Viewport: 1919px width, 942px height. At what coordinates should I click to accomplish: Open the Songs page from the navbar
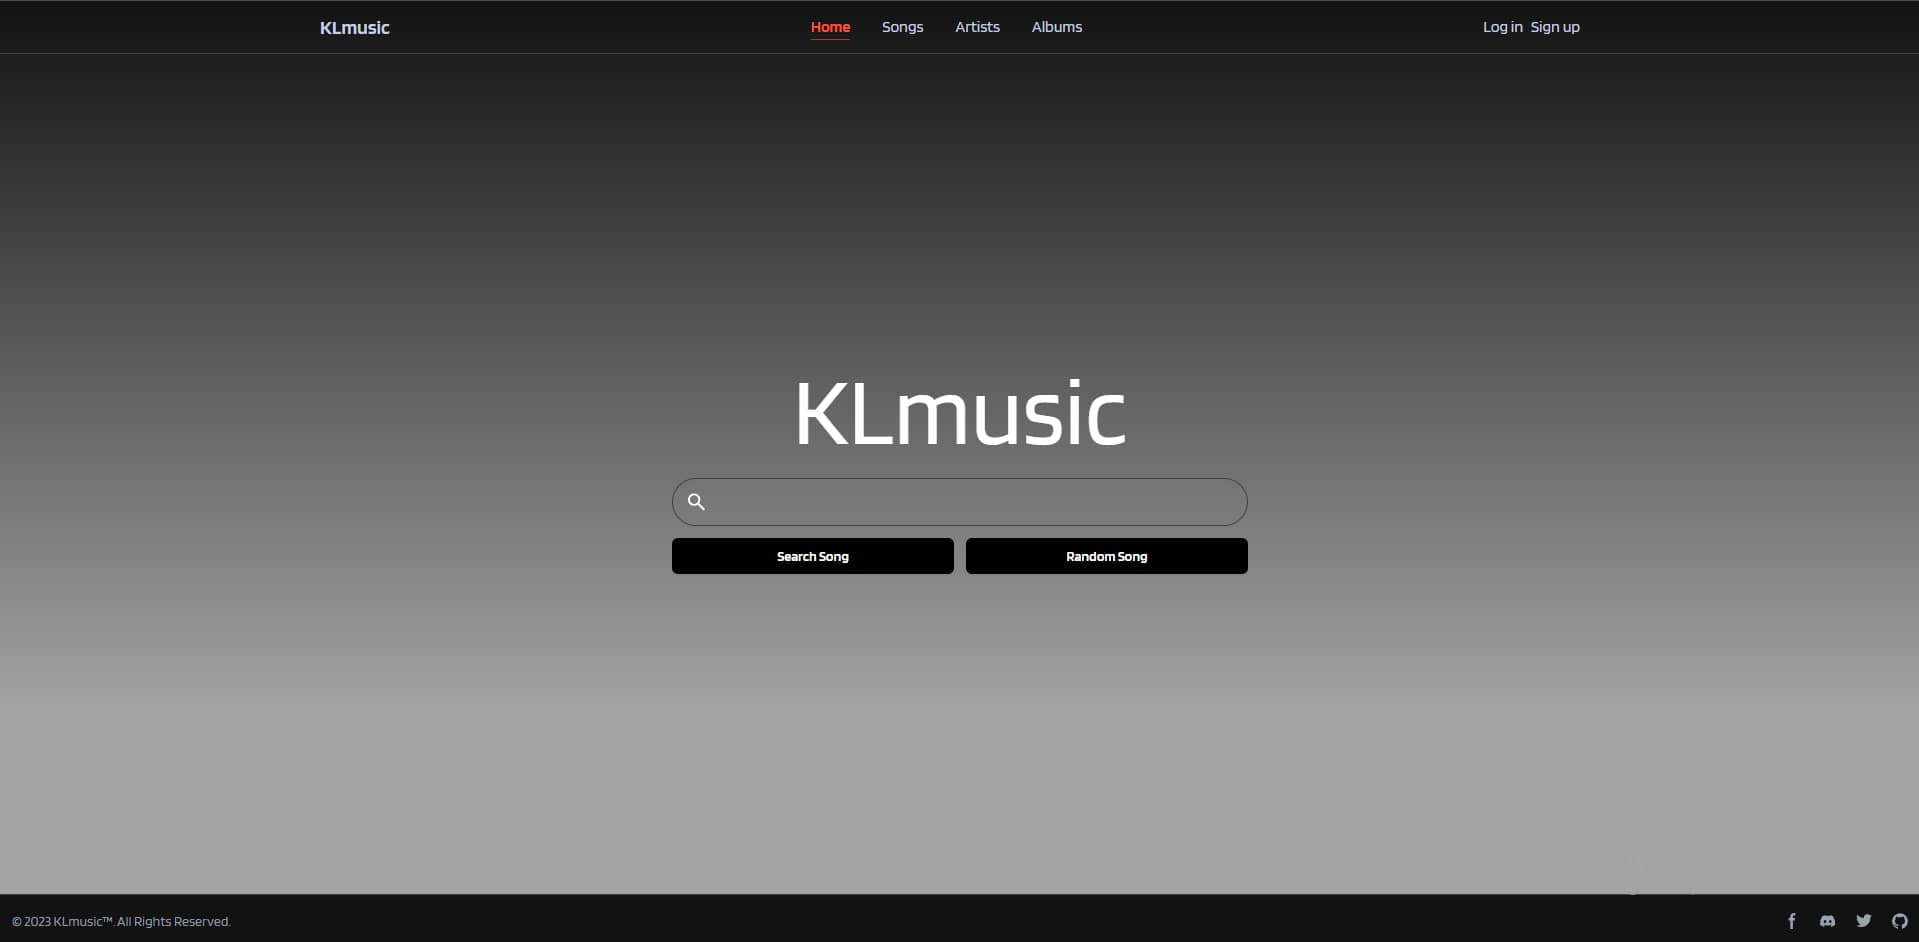pos(902,27)
